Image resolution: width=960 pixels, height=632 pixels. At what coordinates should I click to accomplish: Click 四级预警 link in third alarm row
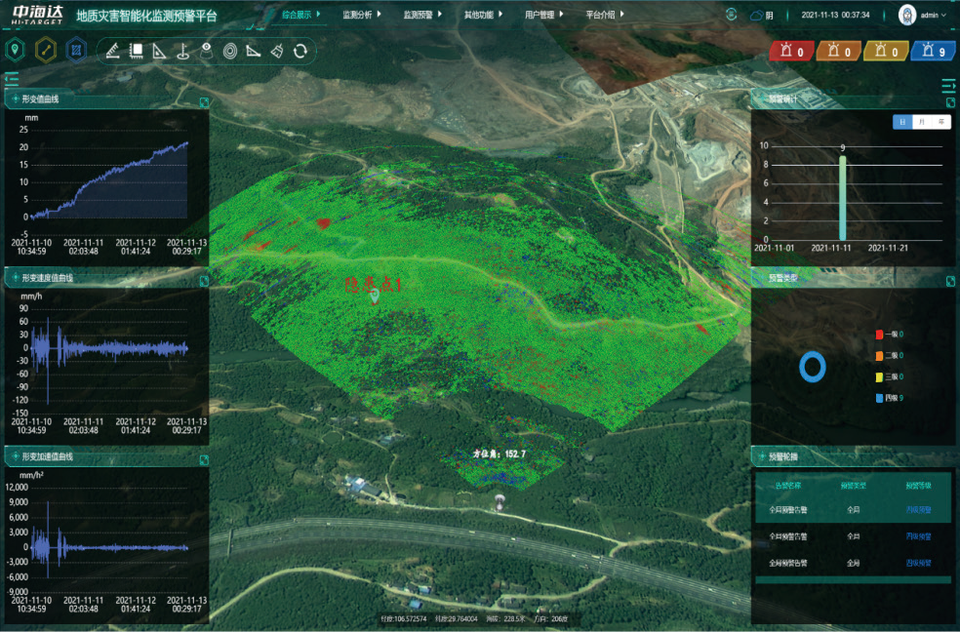tap(918, 563)
